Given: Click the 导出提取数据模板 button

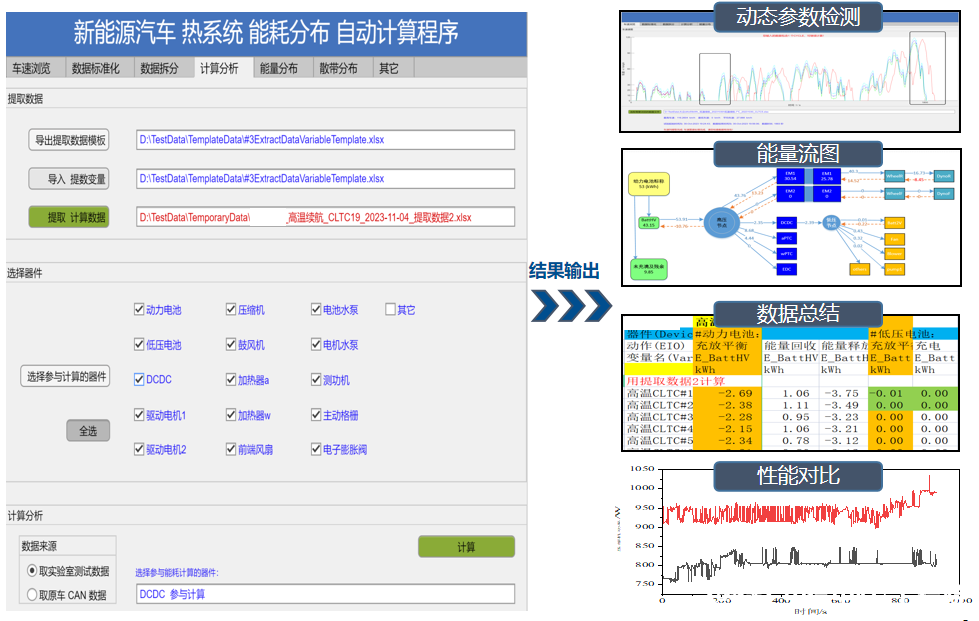Looking at the screenshot, I should click(69, 140).
